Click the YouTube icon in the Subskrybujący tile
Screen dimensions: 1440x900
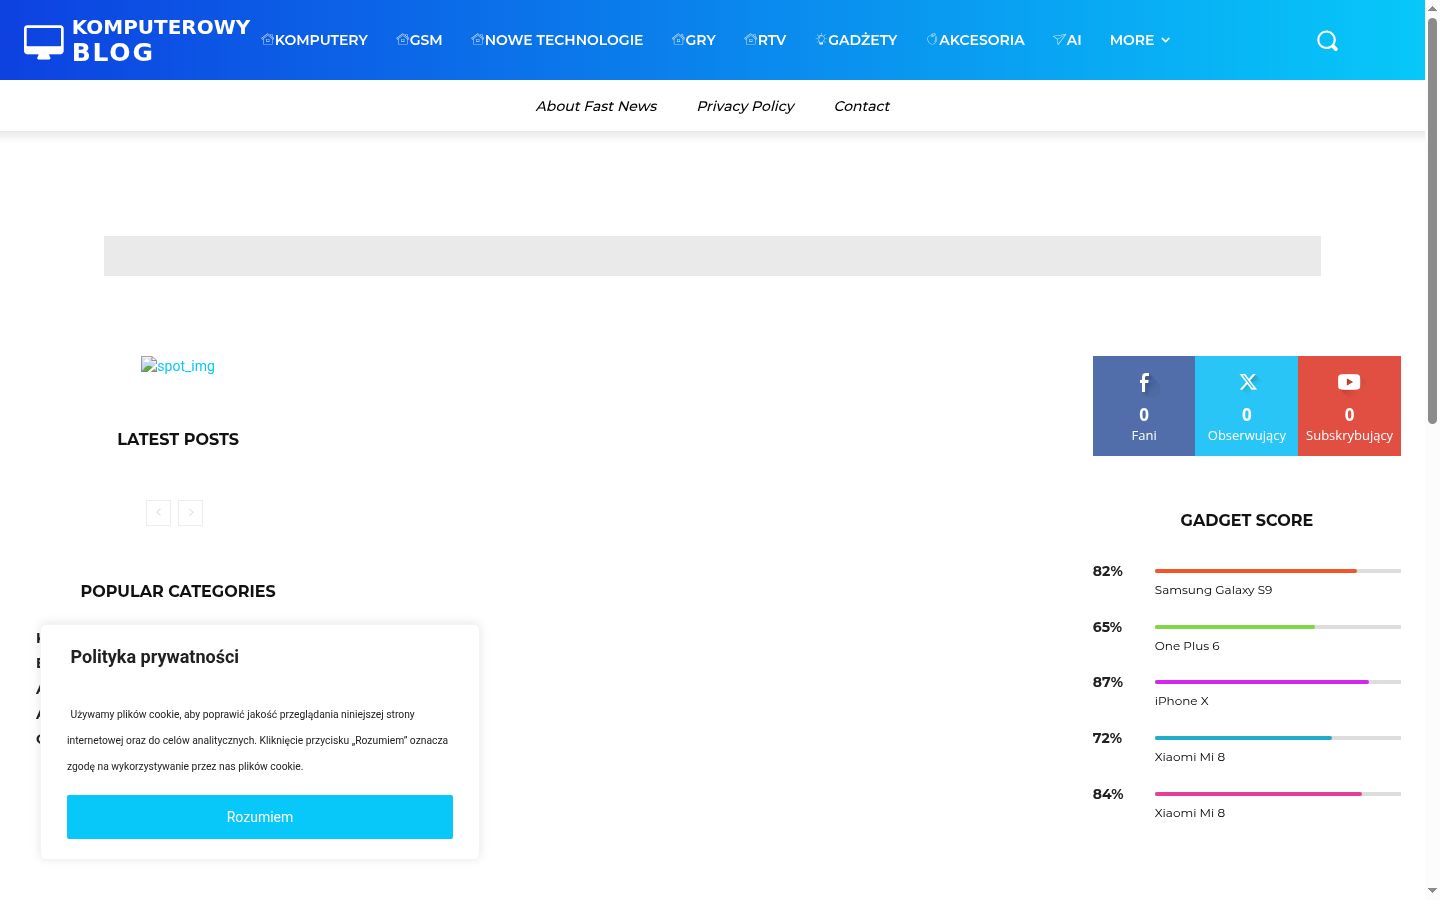[1349, 382]
